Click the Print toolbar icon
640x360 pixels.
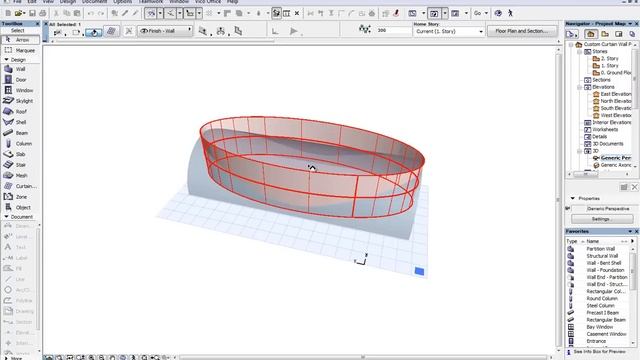tap(42, 13)
